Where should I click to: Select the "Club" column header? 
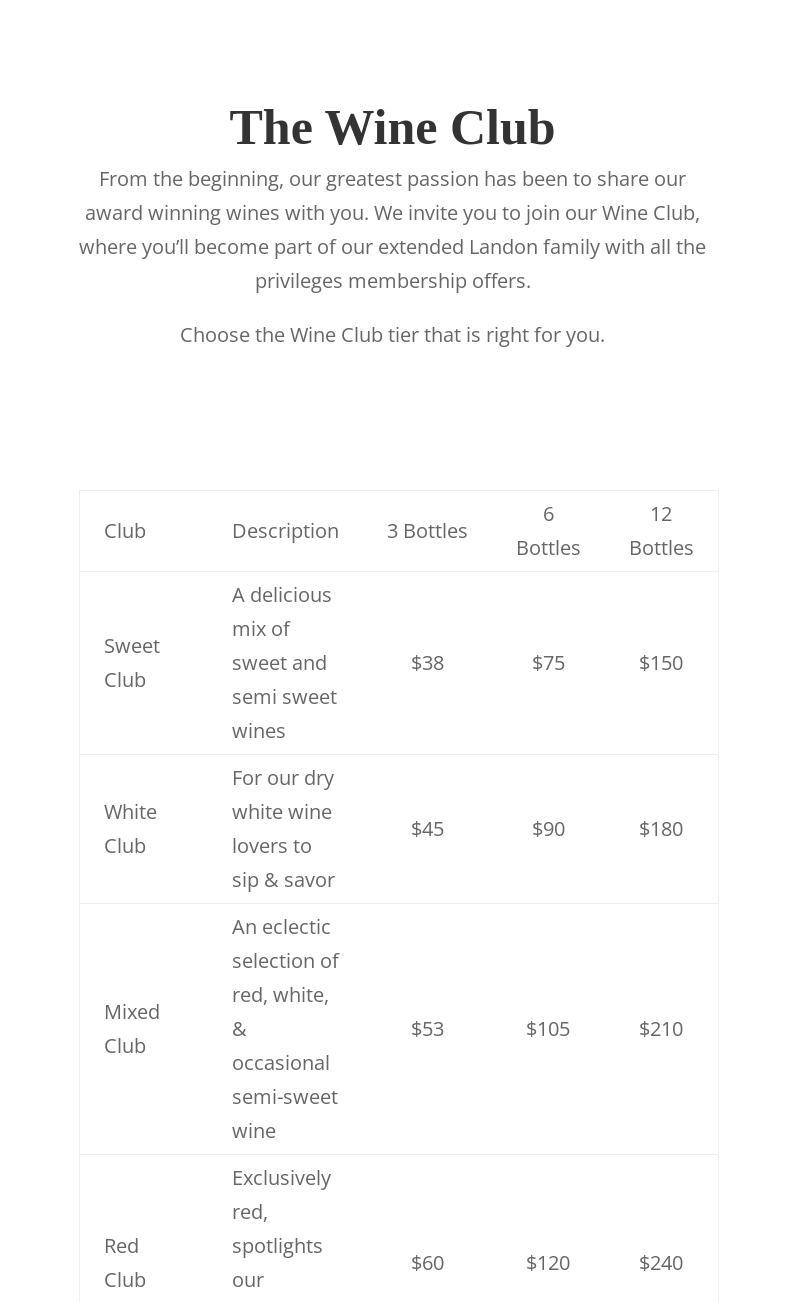coord(125,531)
